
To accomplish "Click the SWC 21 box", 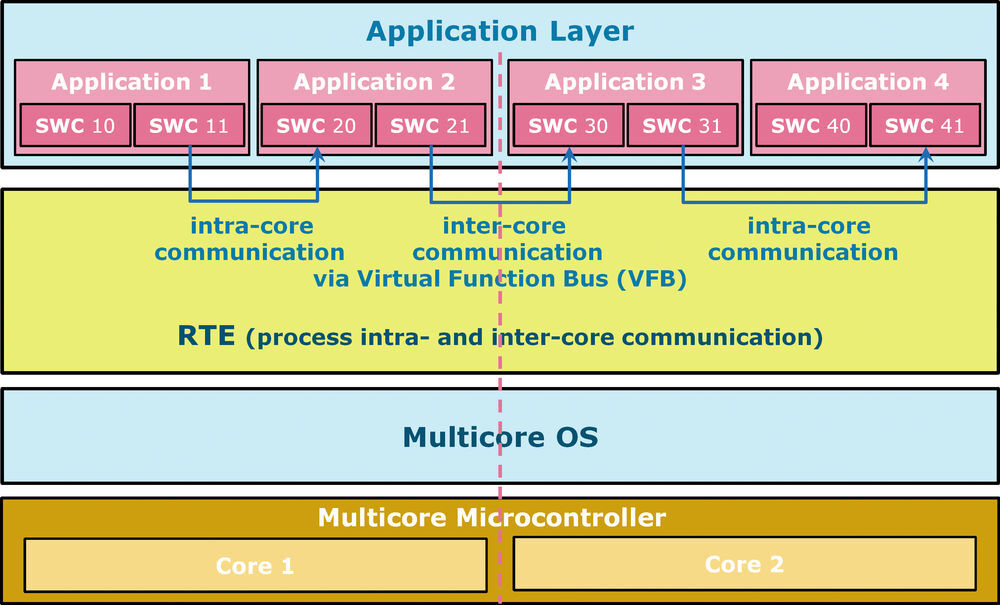I will [x=430, y=126].
